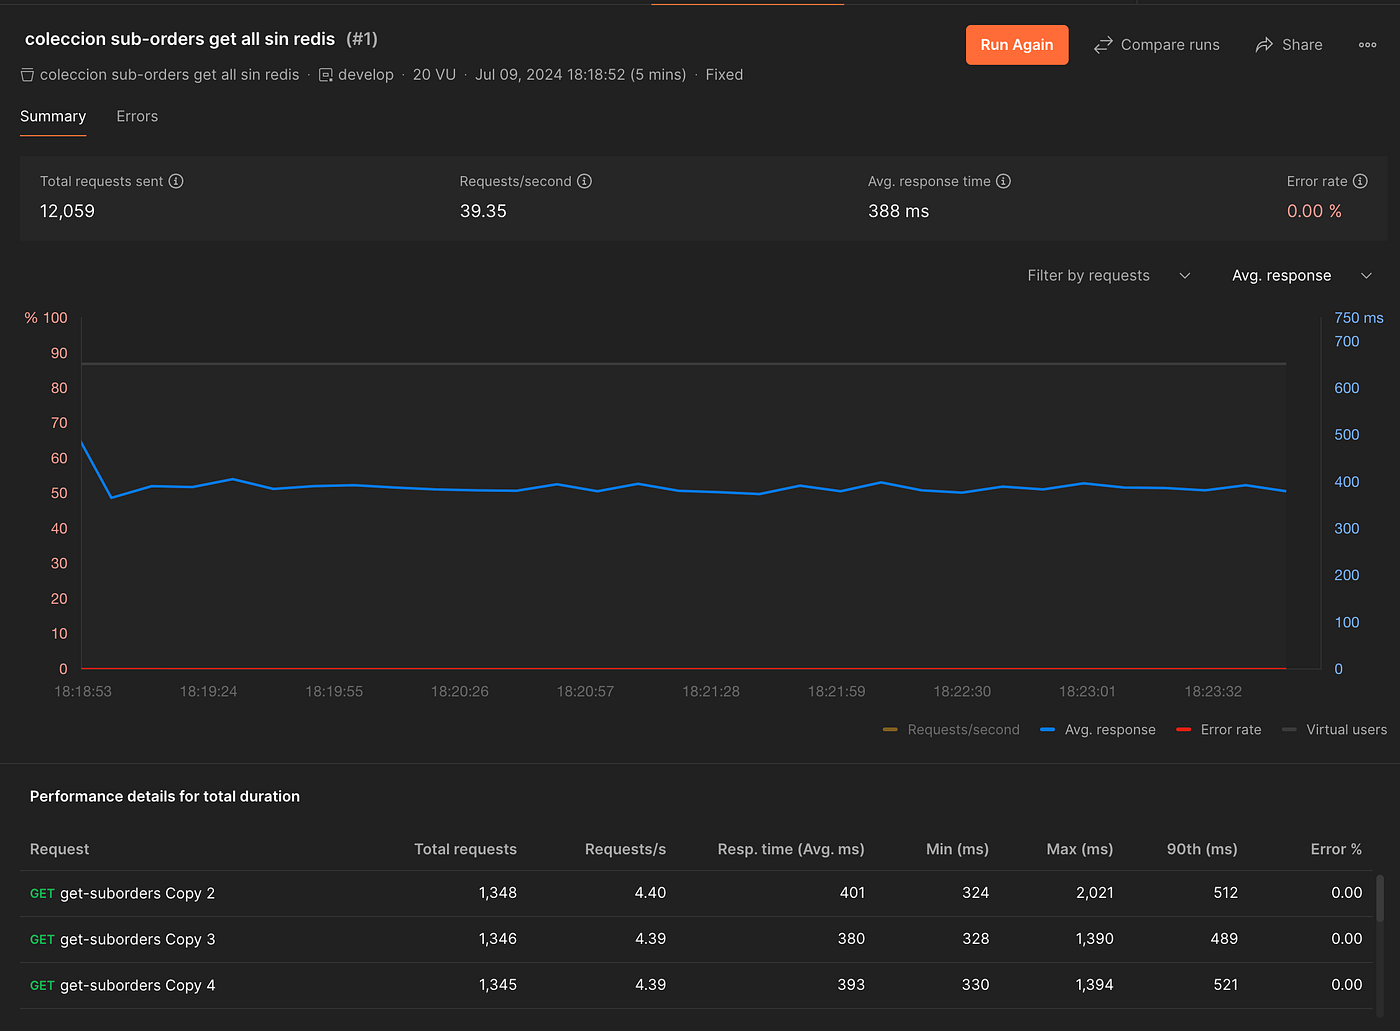
Task: Click the 388 ms average response value
Action: pyautogui.click(x=899, y=211)
